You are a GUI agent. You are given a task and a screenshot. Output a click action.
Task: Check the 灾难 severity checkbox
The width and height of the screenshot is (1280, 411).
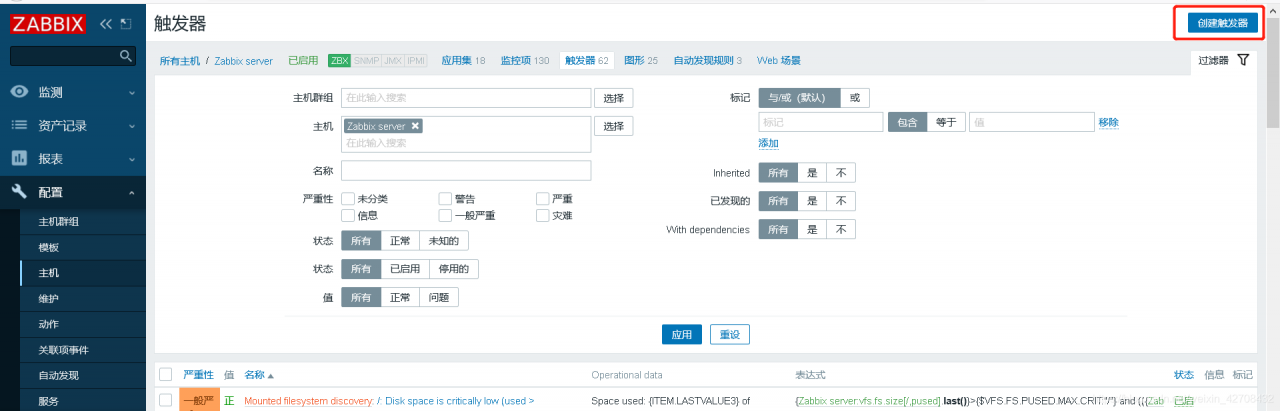542,215
